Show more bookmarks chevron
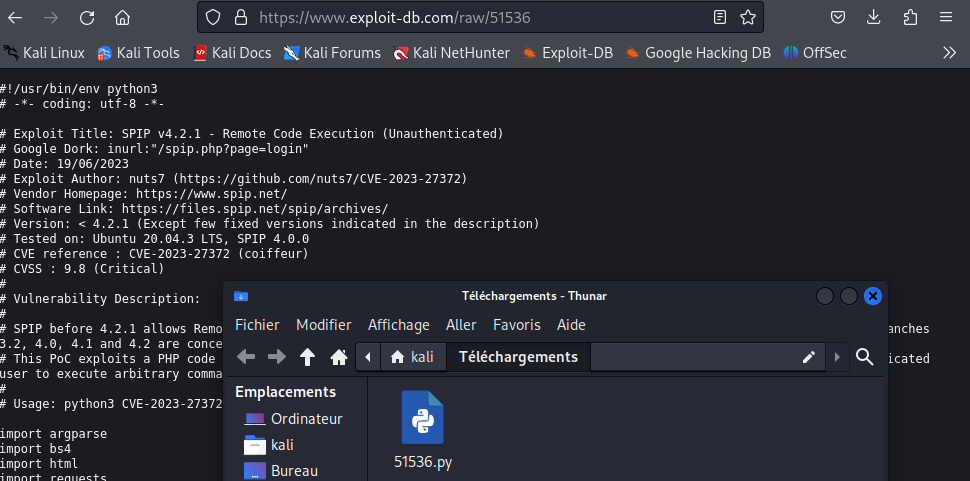The height and width of the screenshot is (481, 970). click(950, 53)
